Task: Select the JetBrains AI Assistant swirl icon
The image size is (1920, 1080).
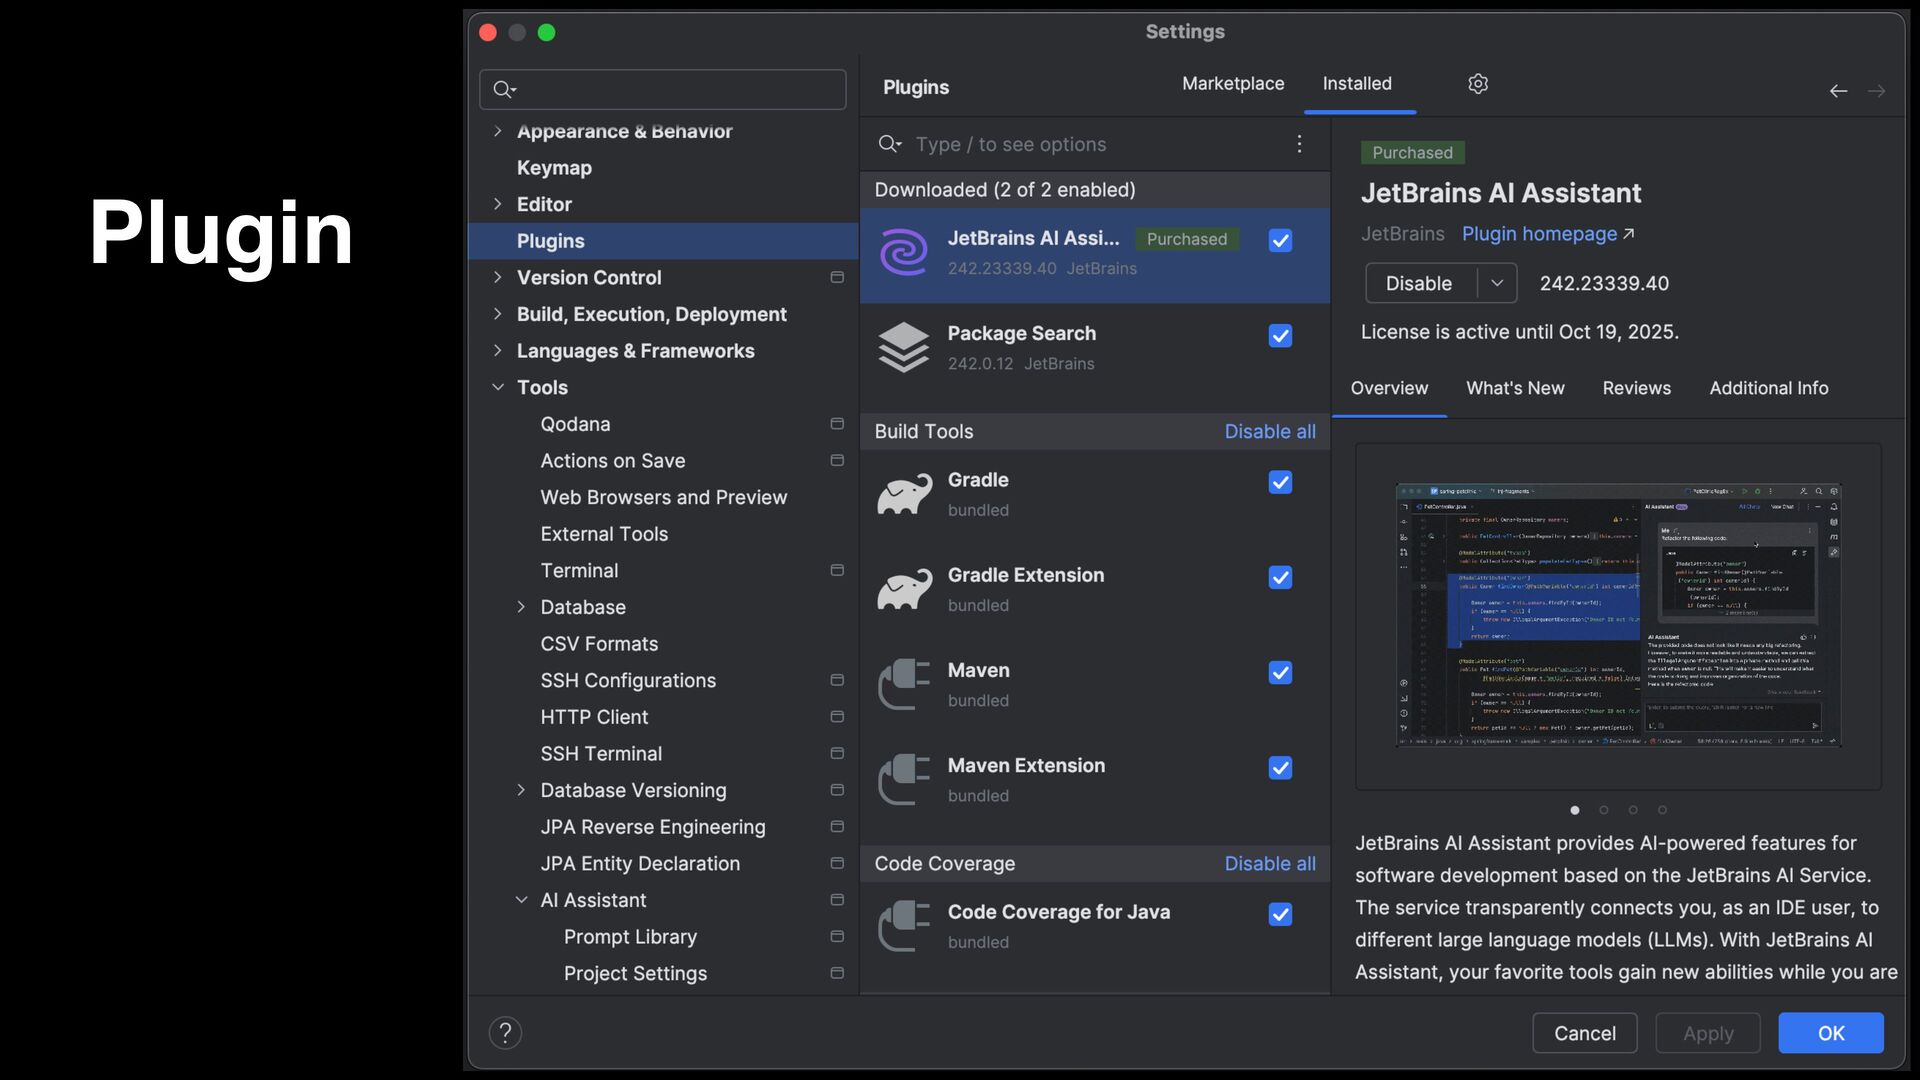Action: [904, 253]
